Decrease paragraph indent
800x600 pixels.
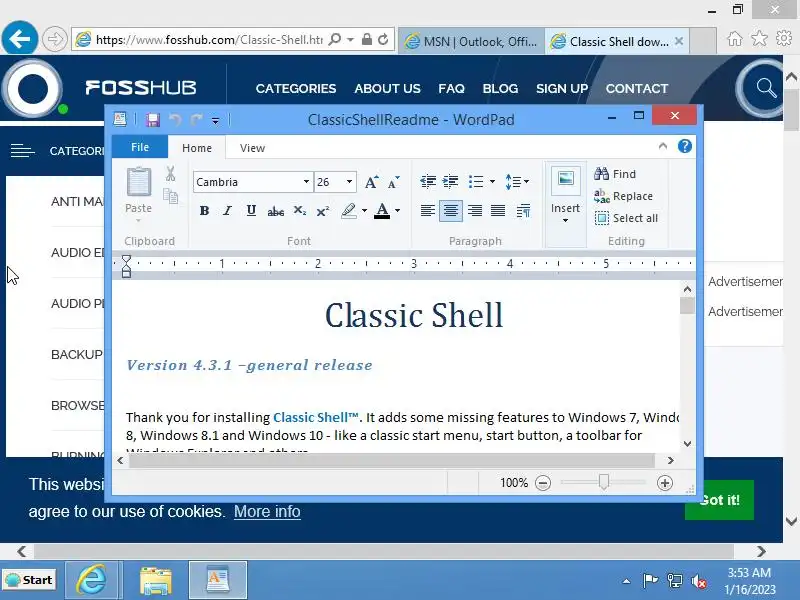coord(428,182)
